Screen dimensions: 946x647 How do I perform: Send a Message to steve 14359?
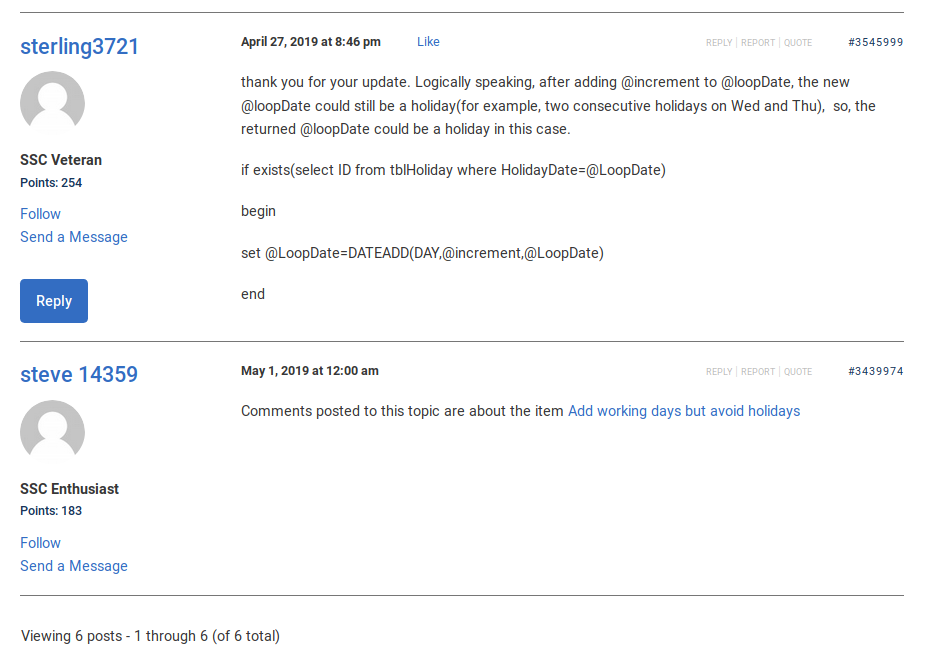click(x=74, y=566)
